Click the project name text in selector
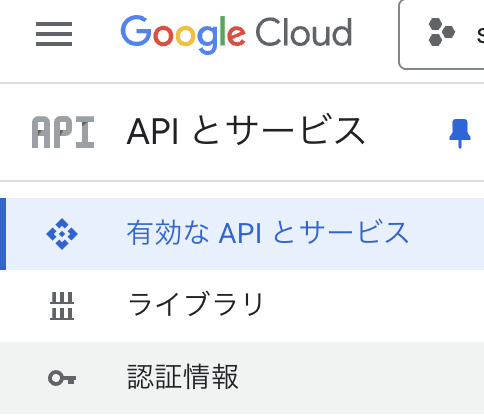 click(x=480, y=33)
